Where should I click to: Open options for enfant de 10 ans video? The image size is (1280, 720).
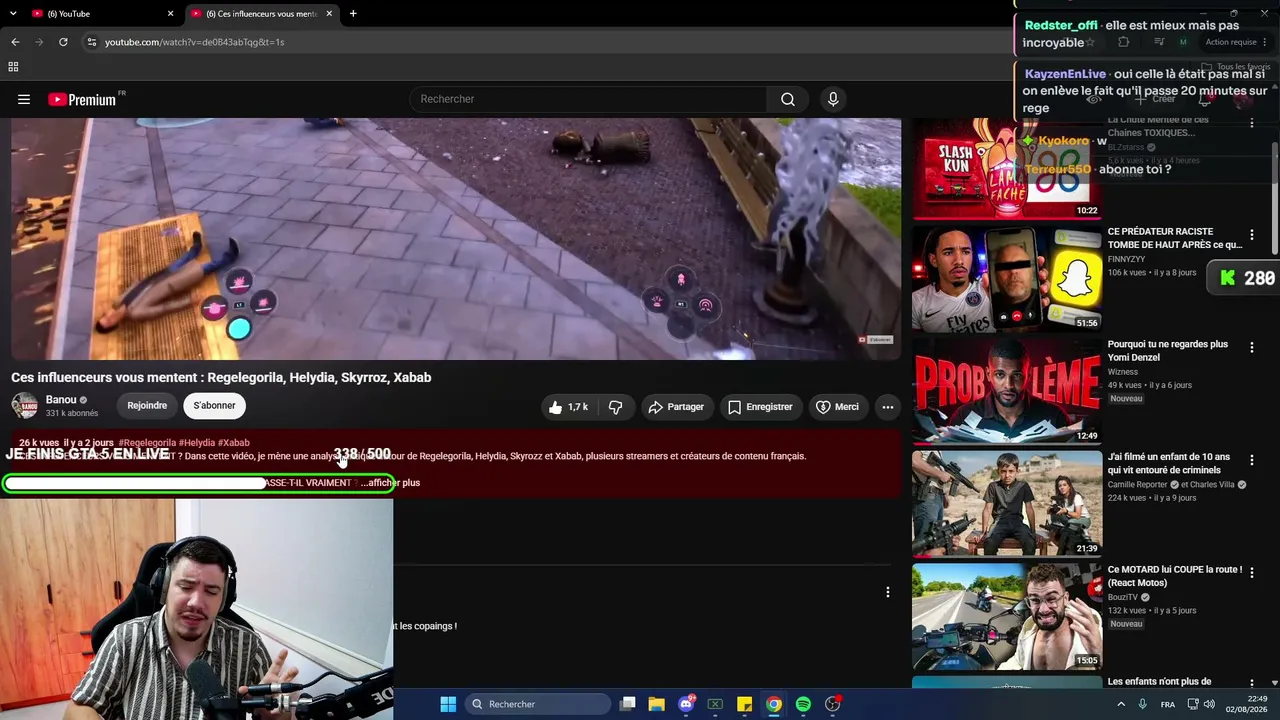tap(1251, 460)
